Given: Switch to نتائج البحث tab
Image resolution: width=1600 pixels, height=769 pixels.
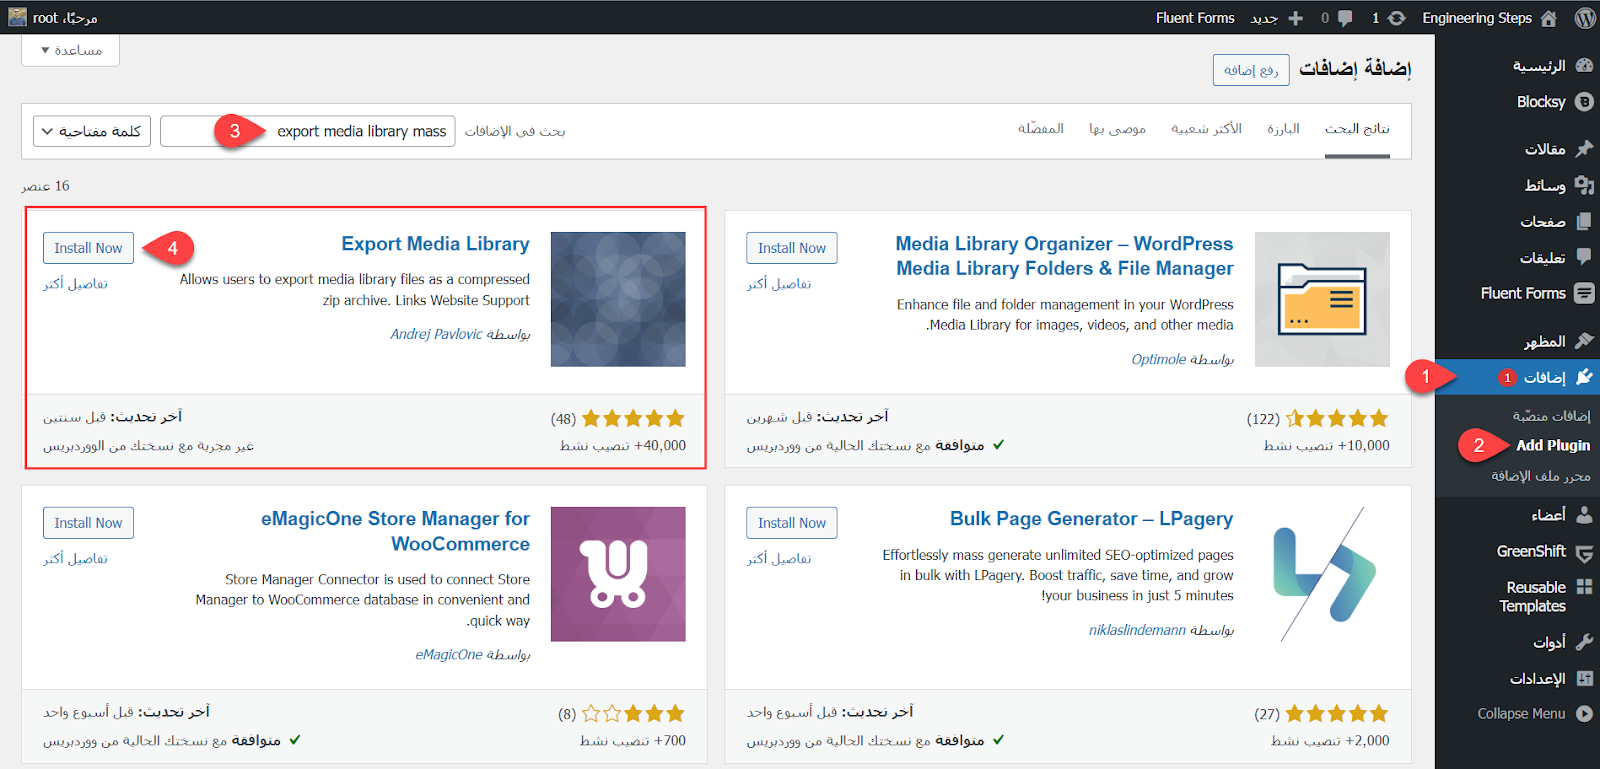Looking at the screenshot, I should point(1357,129).
